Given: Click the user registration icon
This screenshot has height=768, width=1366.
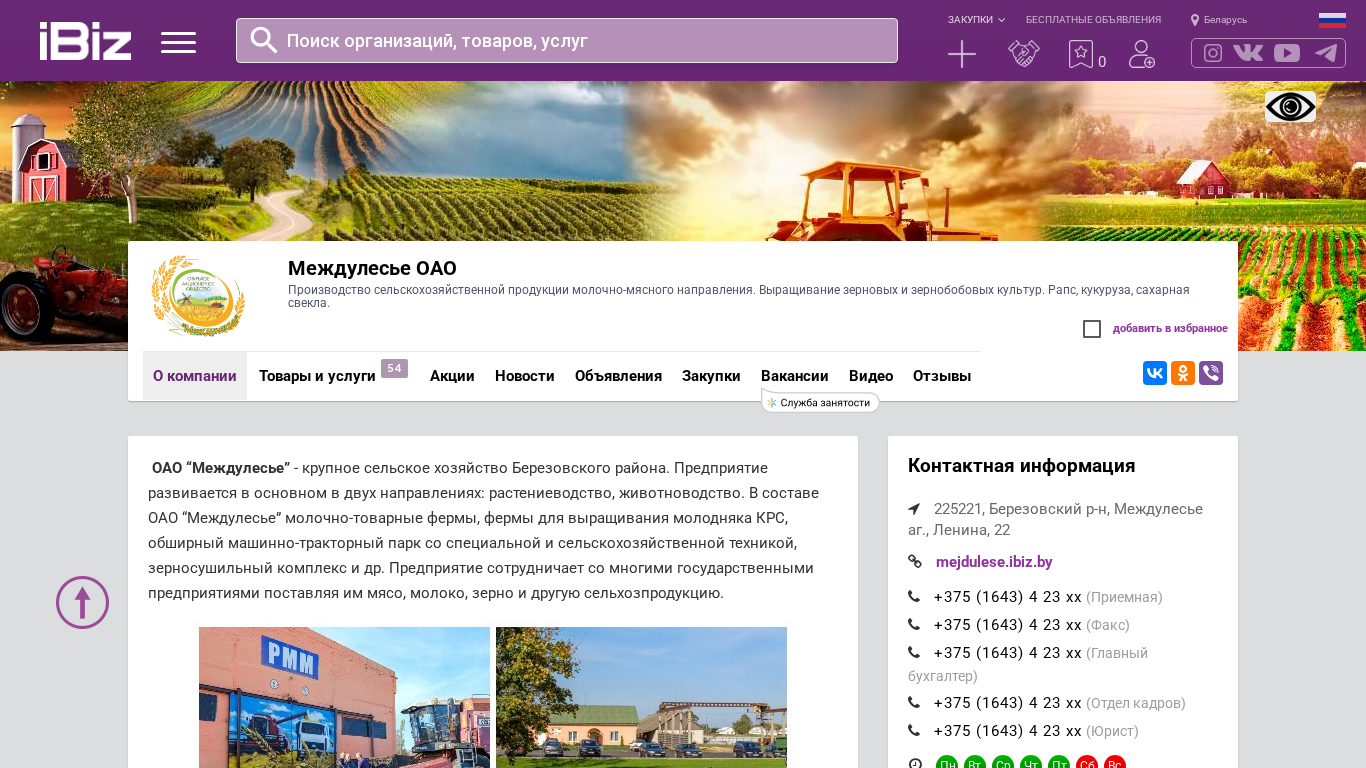Looking at the screenshot, I should pyautogui.click(x=1142, y=54).
